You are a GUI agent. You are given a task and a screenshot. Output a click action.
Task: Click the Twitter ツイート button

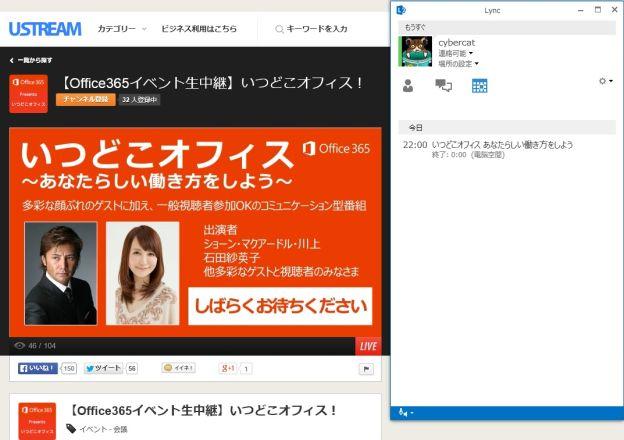(103, 368)
